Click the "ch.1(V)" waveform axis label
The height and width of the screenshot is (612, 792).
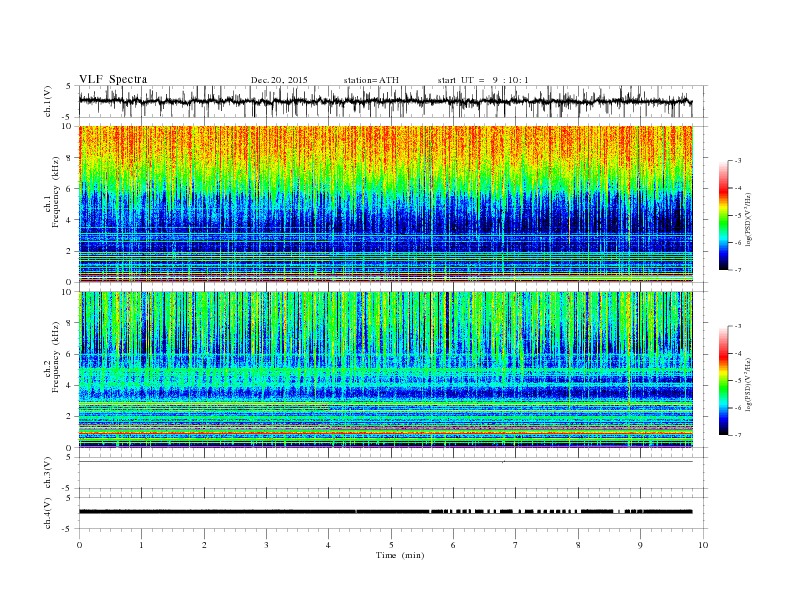click(x=48, y=101)
